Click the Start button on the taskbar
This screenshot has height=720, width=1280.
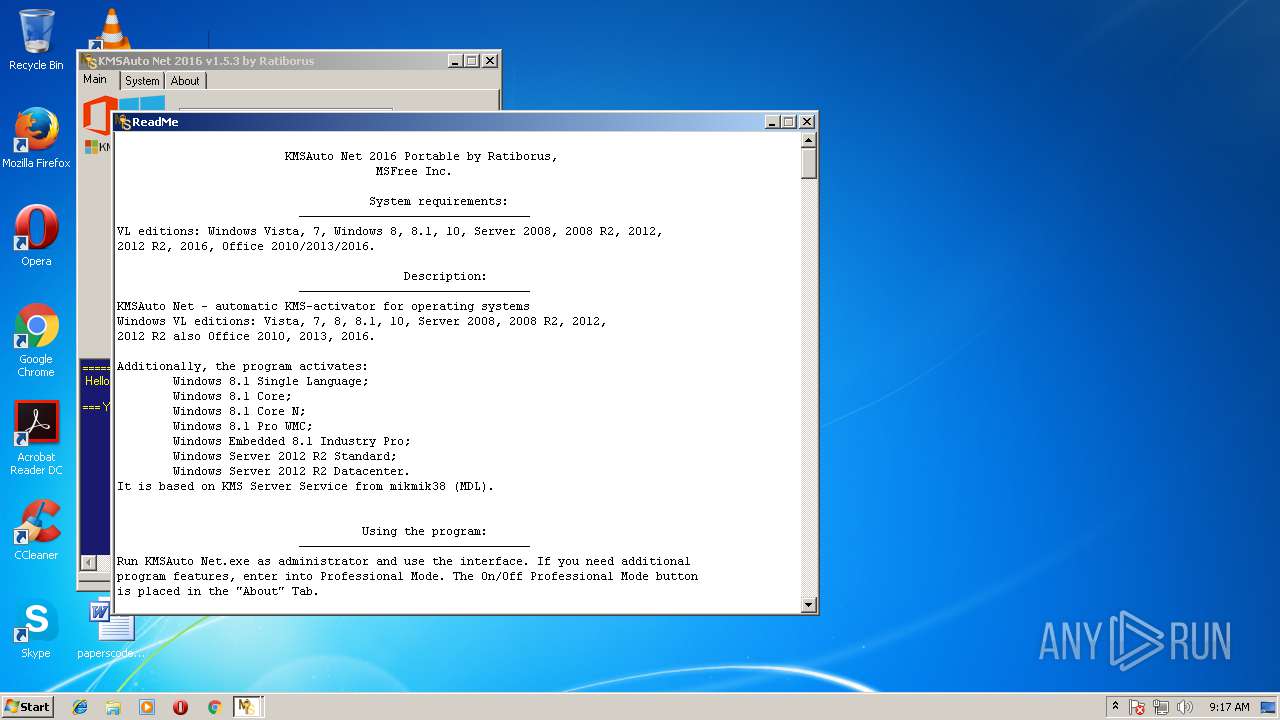(27, 706)
